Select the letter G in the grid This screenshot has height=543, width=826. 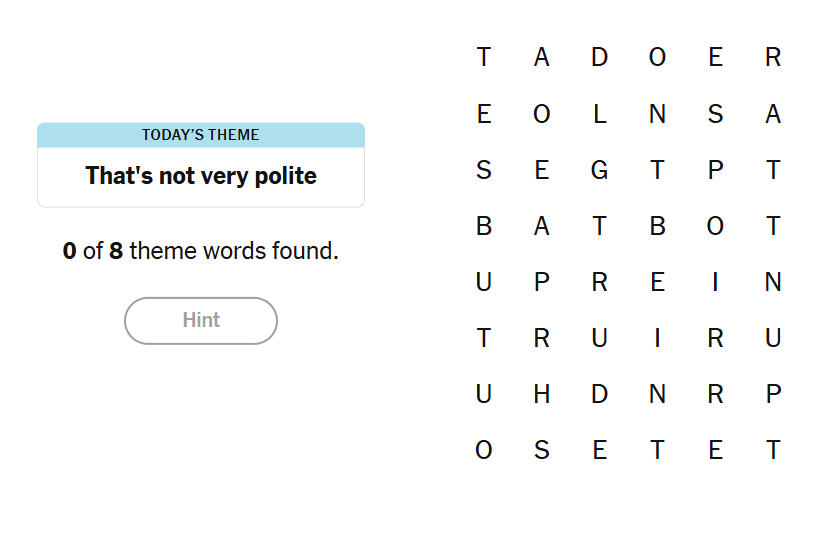599,170
